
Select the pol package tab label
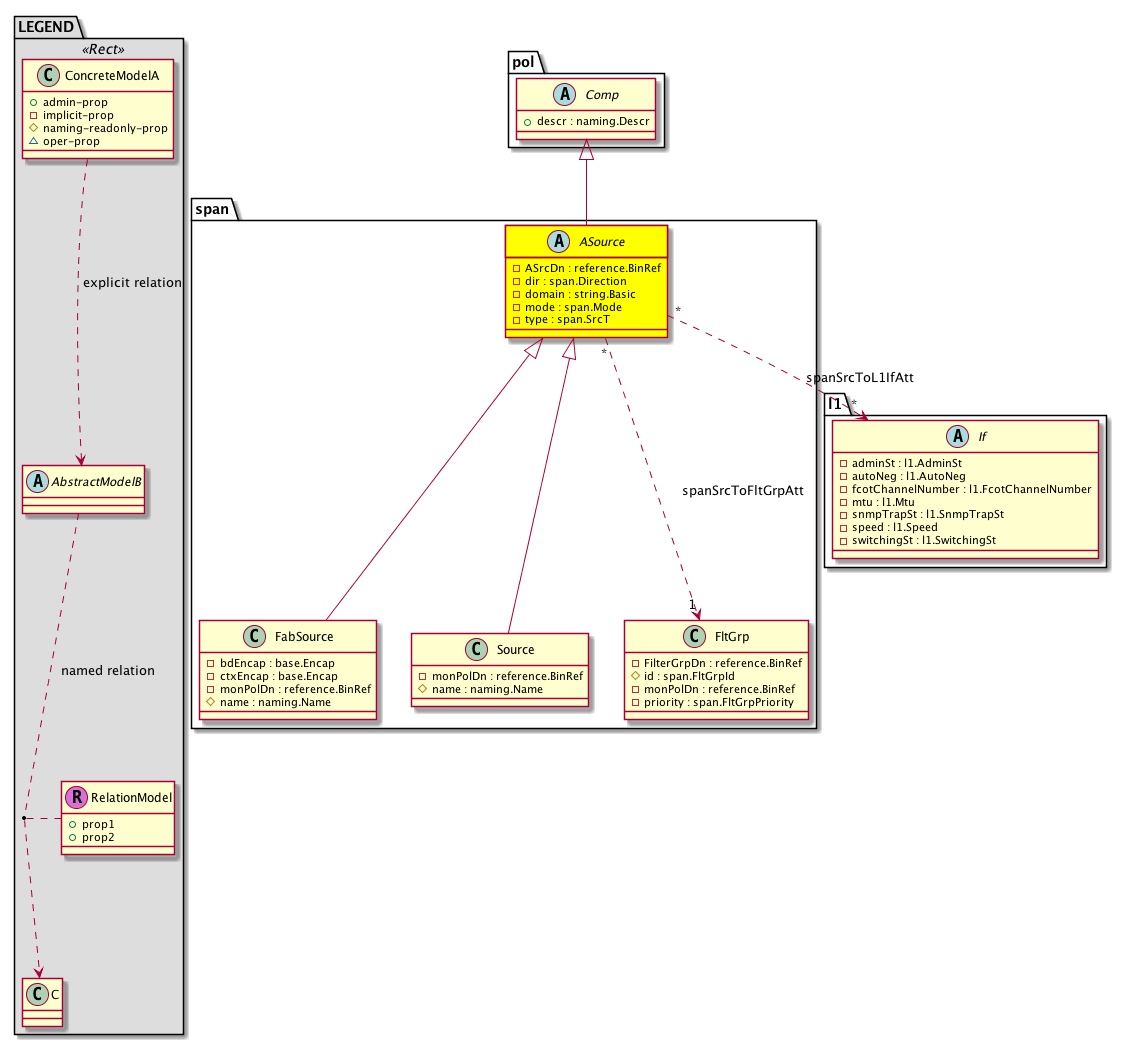pyautogui.click(x=525, y=62)
